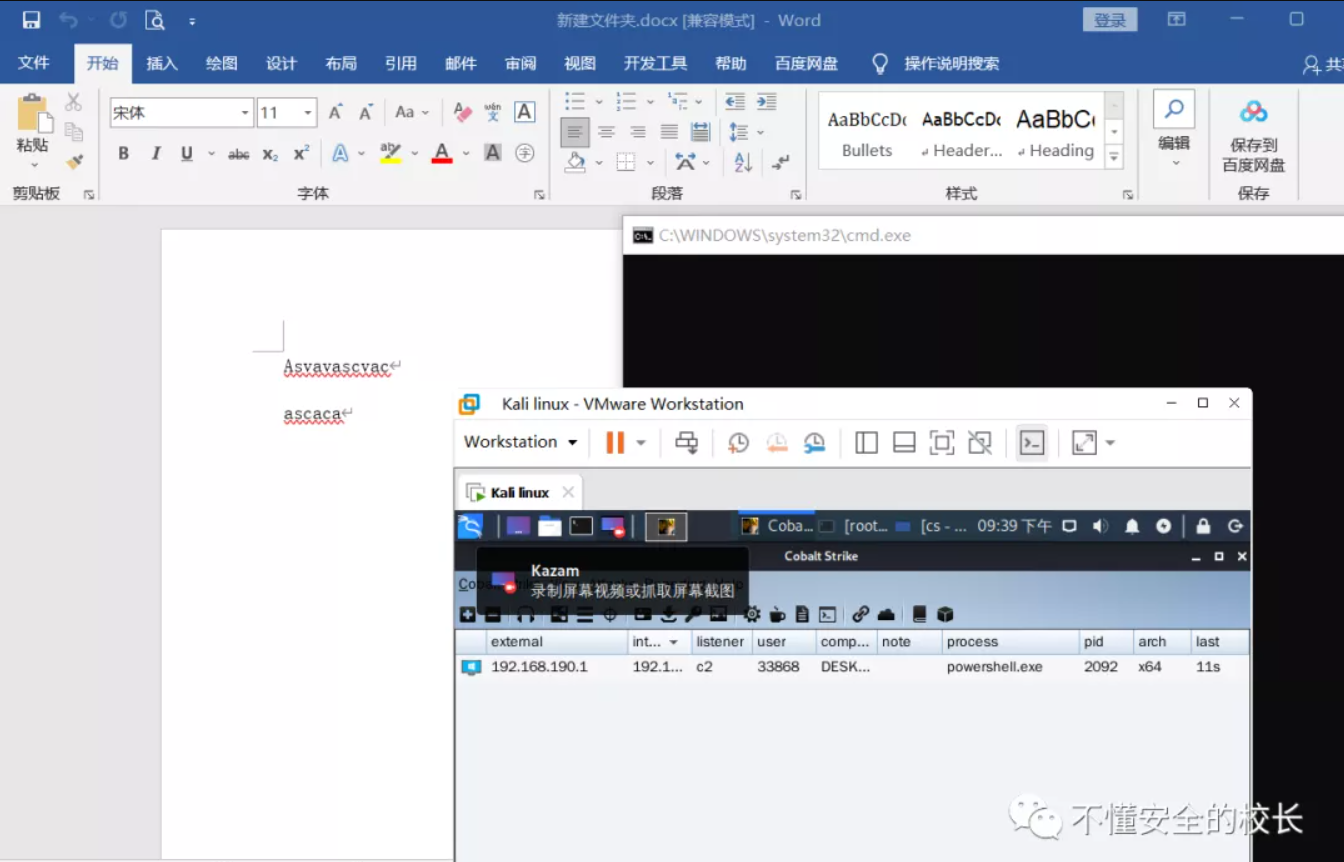Enter VMware full screen mode
The image size is (1344, 862).
click(x=1082, y=442)
